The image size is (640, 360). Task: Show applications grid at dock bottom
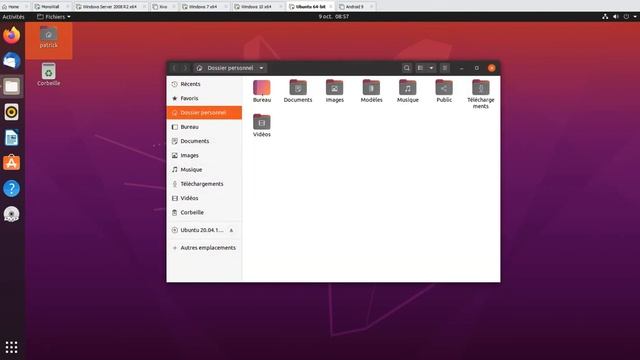click(11, 347)
